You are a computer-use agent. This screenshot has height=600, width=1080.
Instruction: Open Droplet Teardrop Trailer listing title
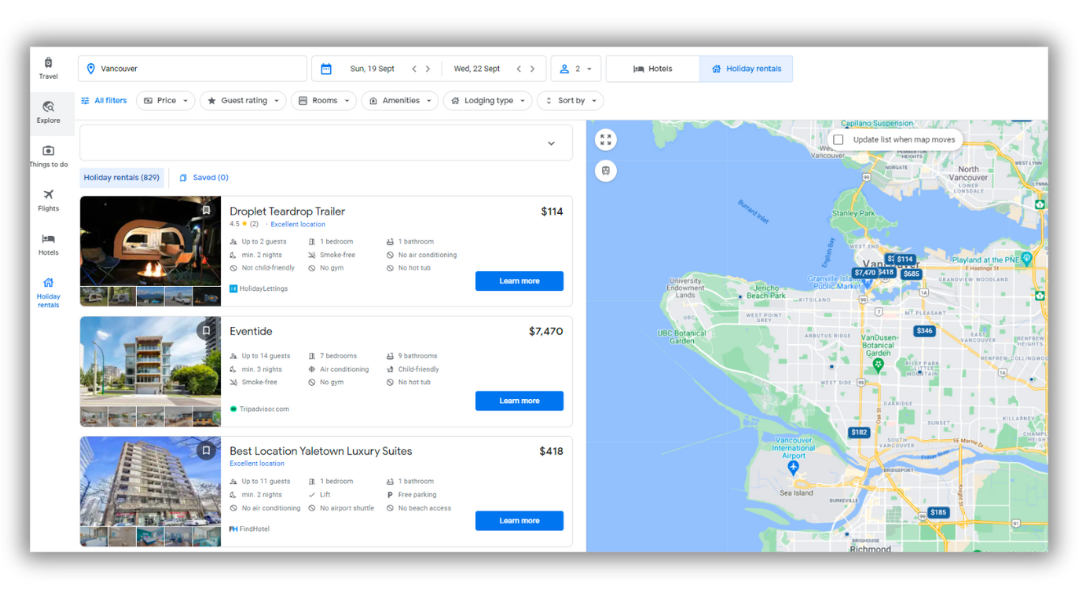[287, 211]
